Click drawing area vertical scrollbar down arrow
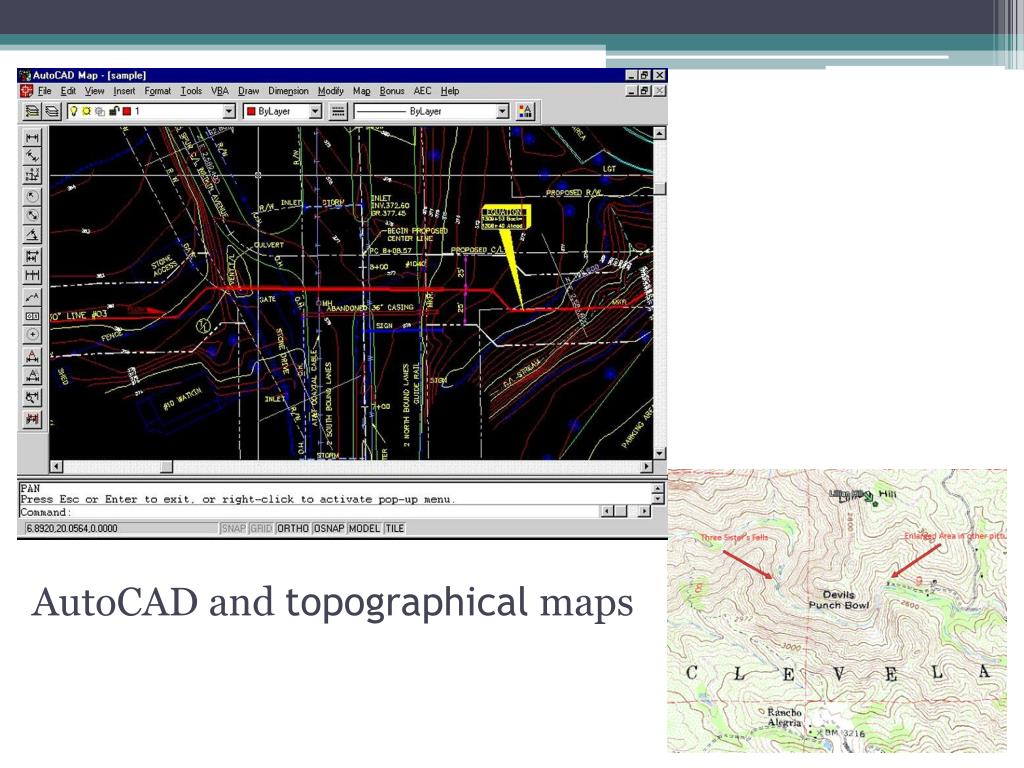The width and height of the screenshot is (1024, 768). tap(660, 453)
